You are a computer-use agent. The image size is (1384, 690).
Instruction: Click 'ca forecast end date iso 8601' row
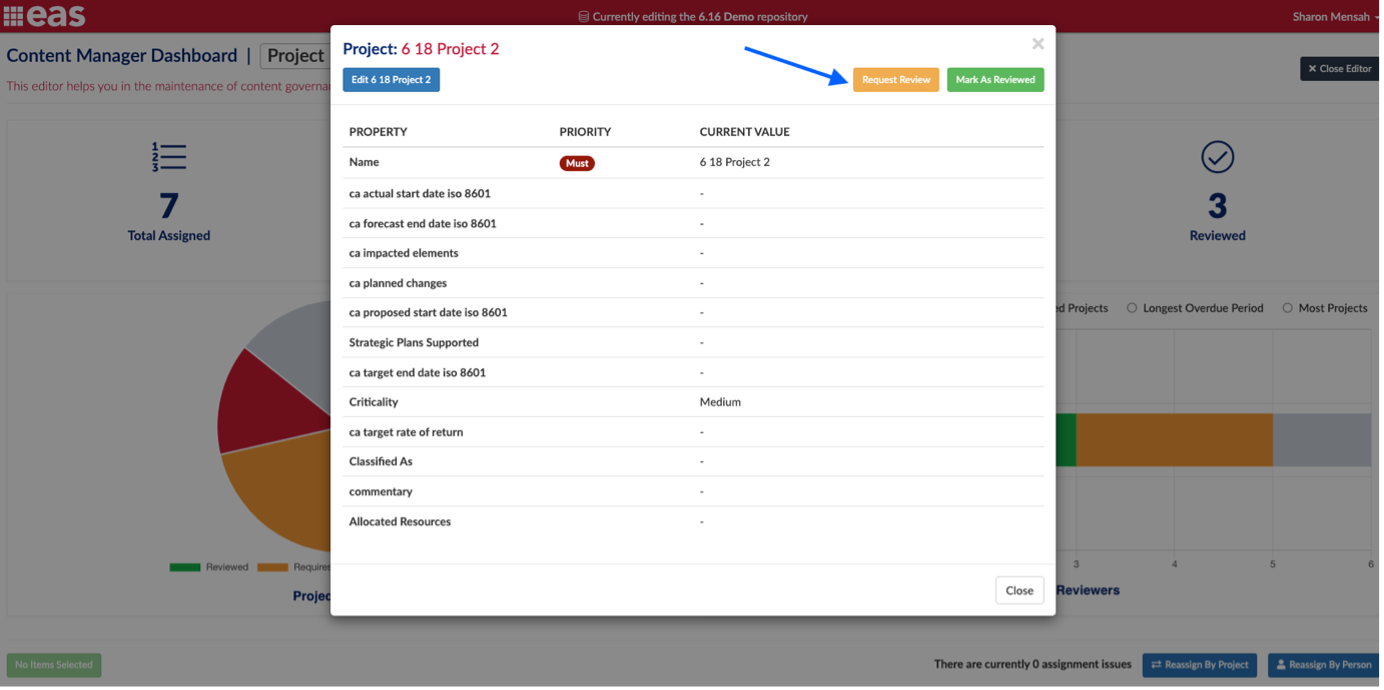(x=693, y=223)
